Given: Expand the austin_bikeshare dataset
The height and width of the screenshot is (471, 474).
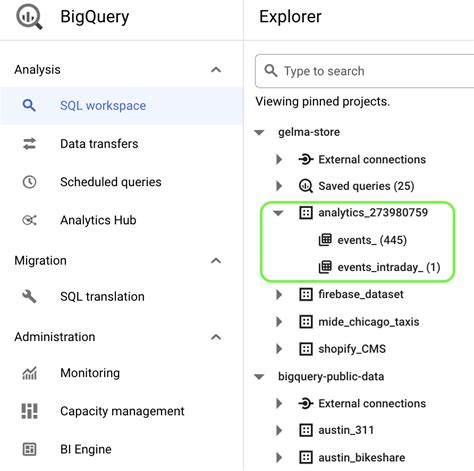Looking at the screenshot, I should 279,457.
